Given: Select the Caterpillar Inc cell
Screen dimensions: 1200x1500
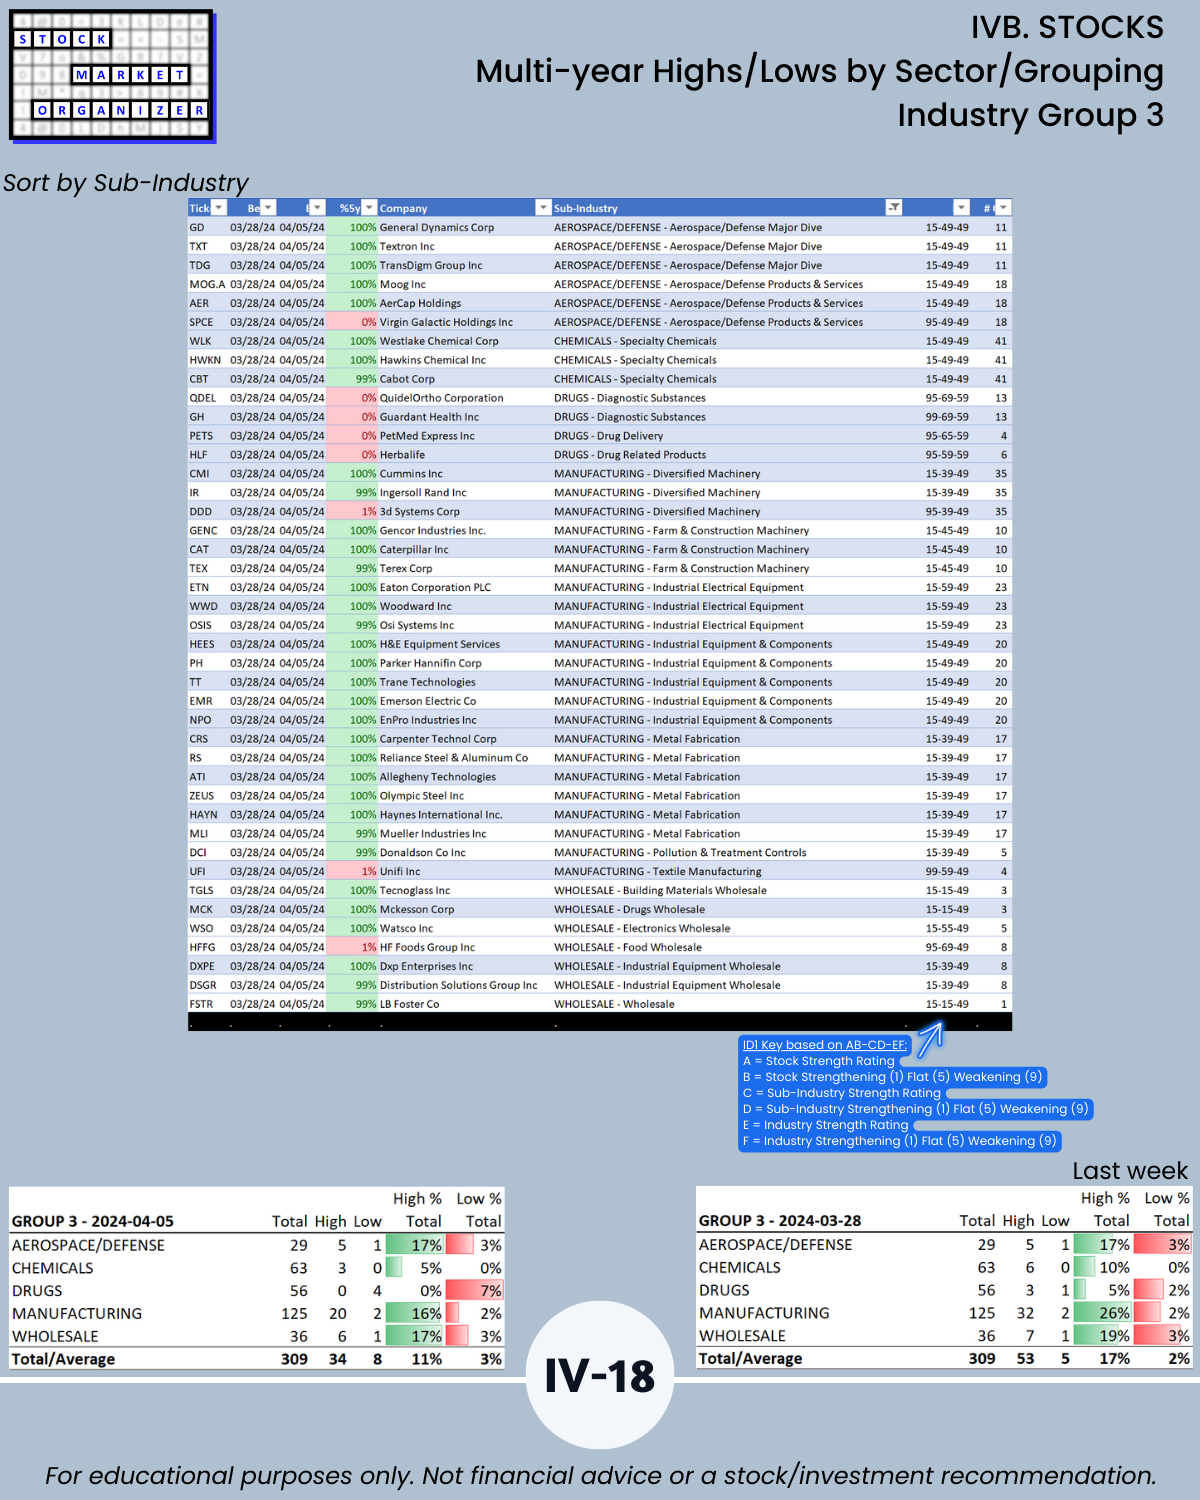Looking at the screenshot, I should [x=414, y=550].
